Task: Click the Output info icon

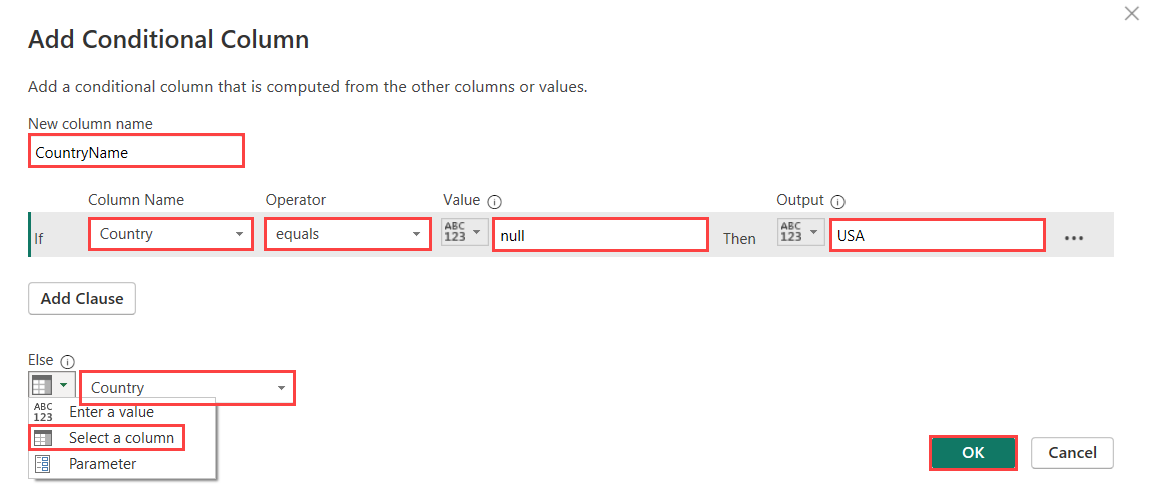Action: [x=838, y=201]
